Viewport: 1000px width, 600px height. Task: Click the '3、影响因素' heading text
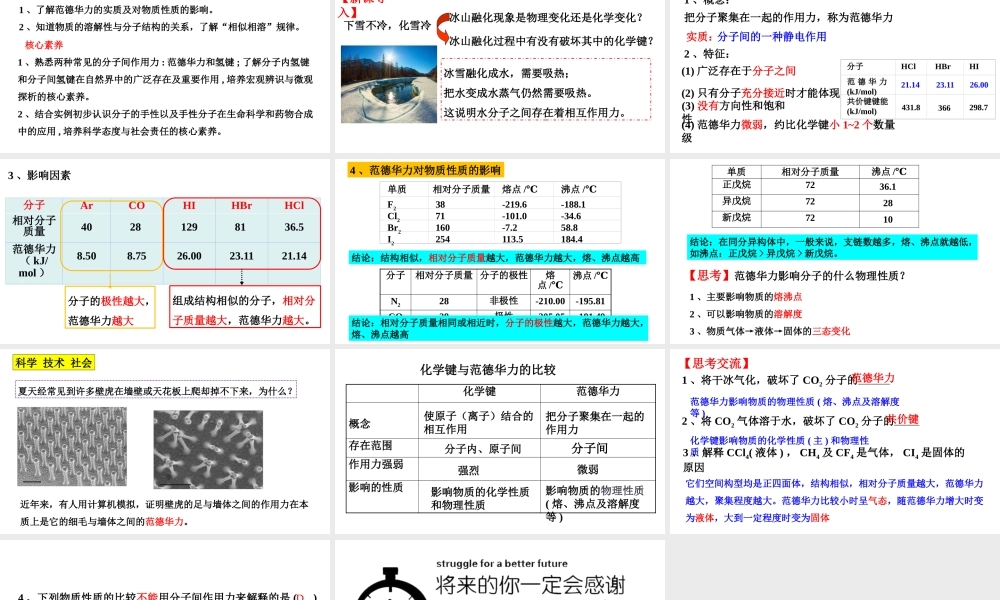[39, 175]
